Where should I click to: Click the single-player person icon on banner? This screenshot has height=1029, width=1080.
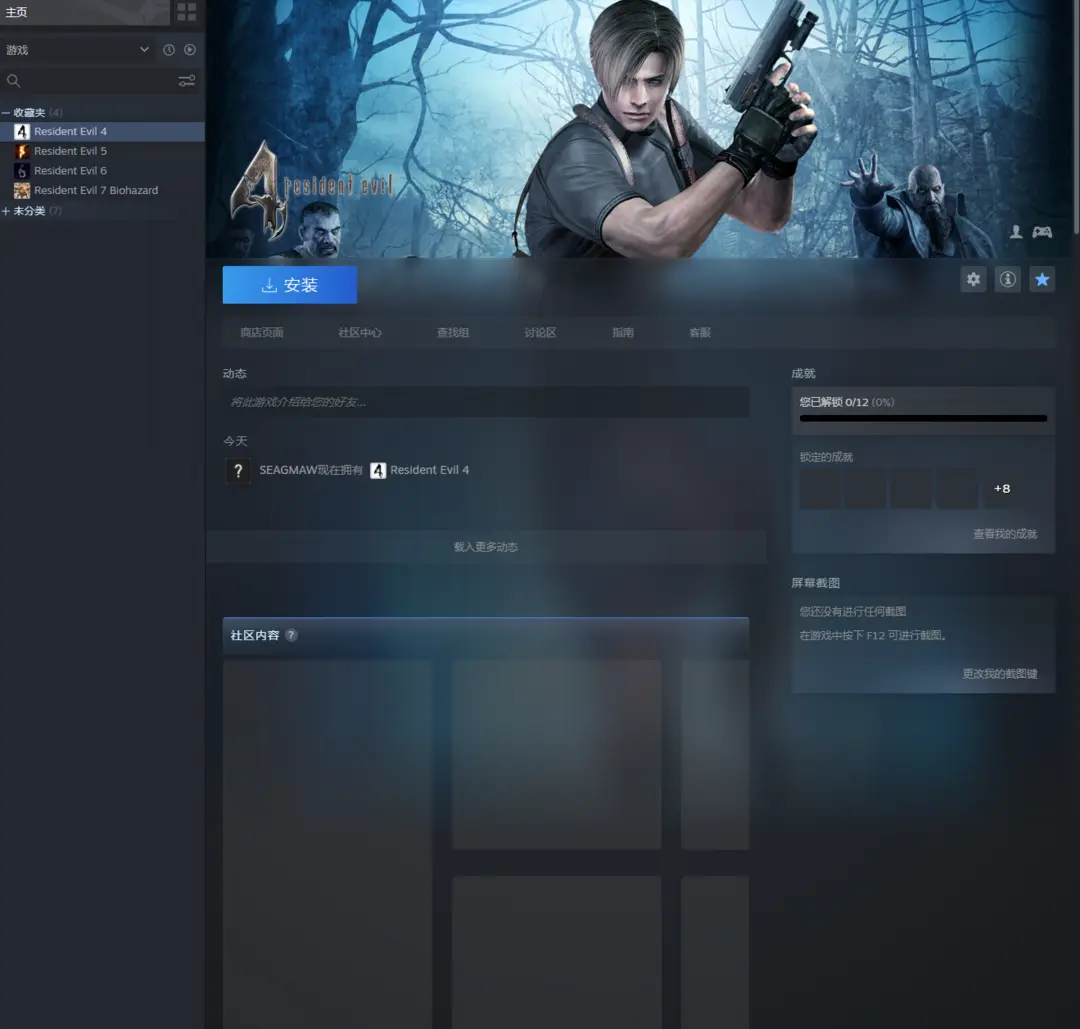click(1016, 232)
